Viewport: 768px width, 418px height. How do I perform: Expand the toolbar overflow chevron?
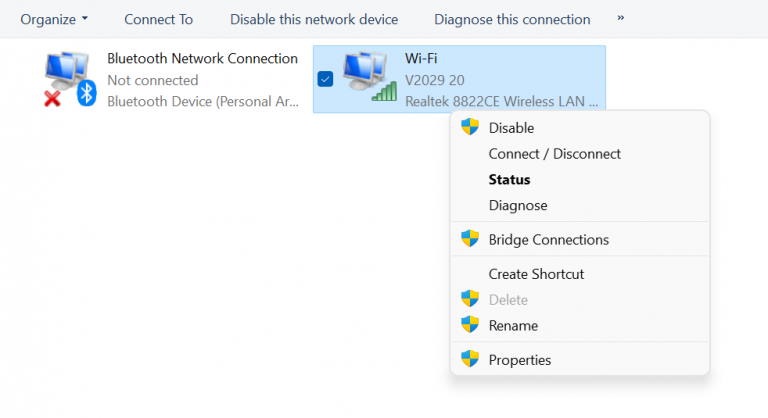(x=621, y=18)
